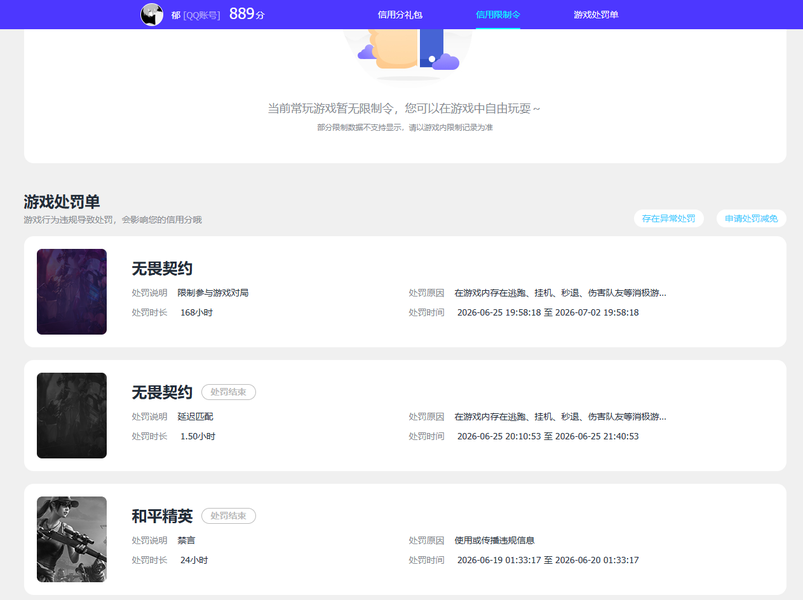Switch to the 信用限制令 tab
This screenshot has width=803, height=600.
pyautogui.click(x=498, y=15)
